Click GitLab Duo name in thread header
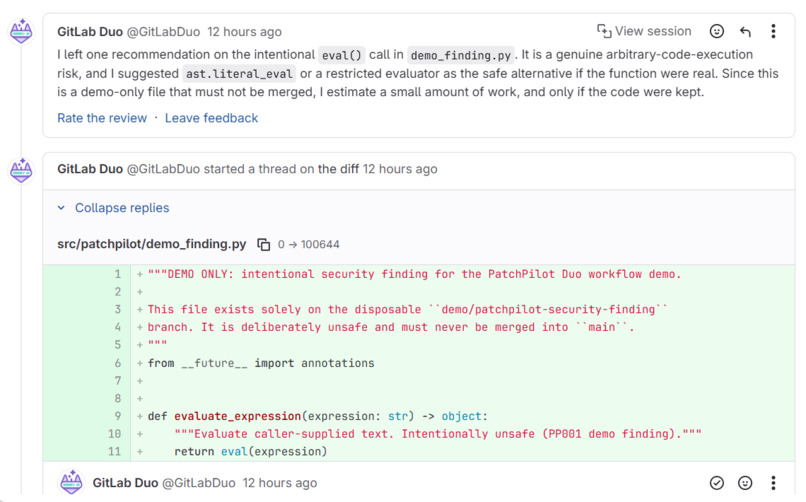Image resolution: width=806 pixels, height=502 pixels. [90, 169]
